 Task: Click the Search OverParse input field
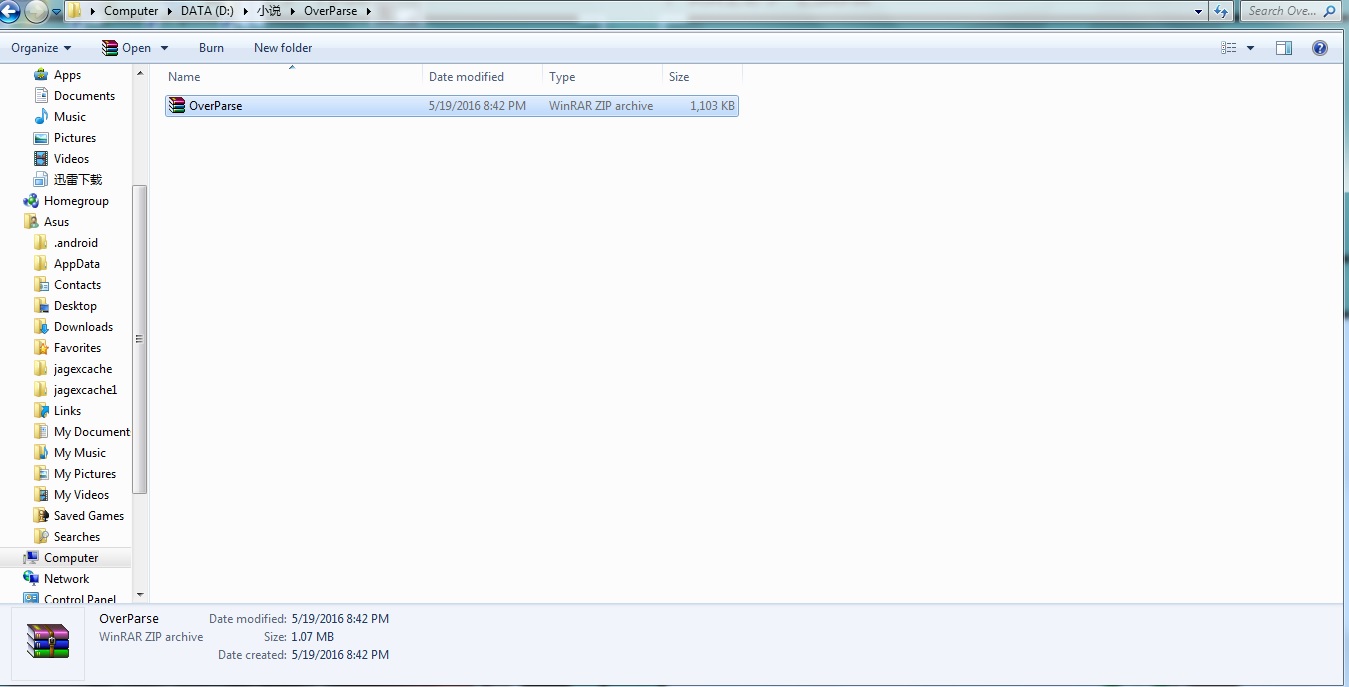click(1283, 12)
